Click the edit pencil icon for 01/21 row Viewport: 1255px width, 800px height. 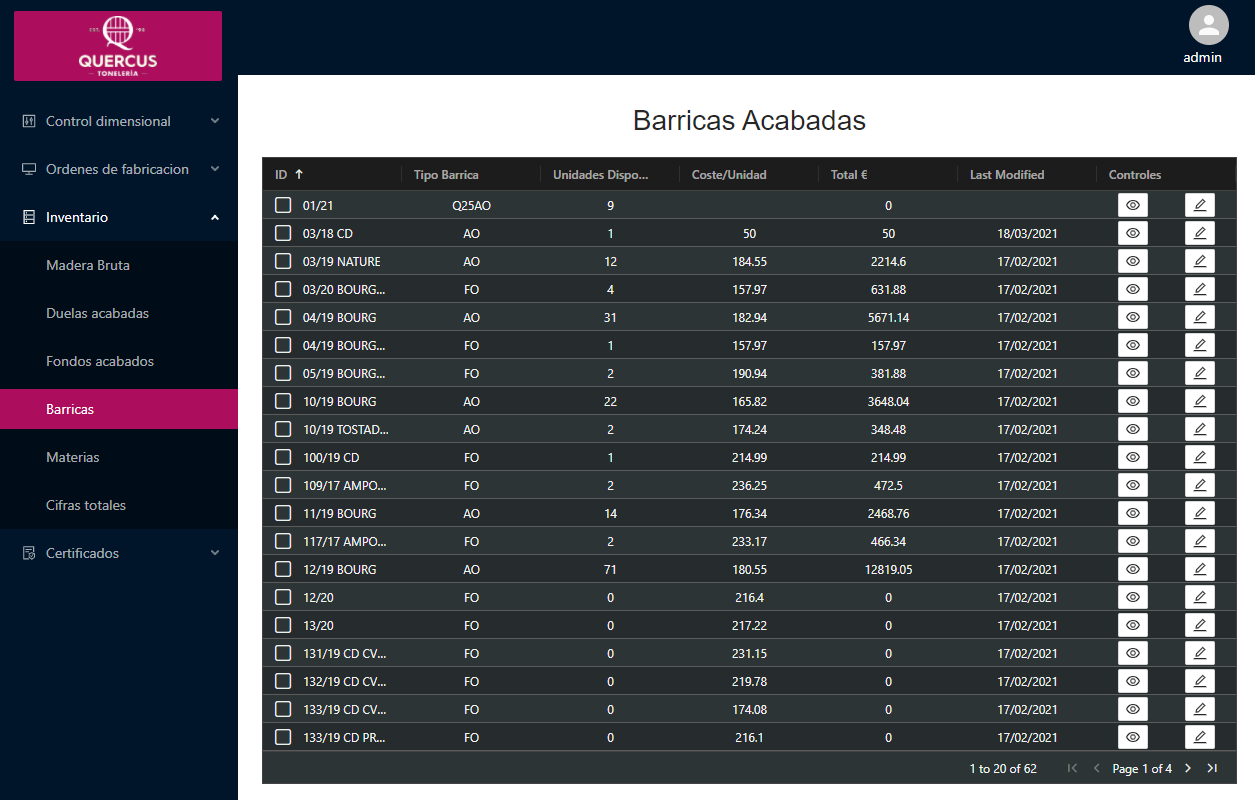click(x=1199, y=205)
